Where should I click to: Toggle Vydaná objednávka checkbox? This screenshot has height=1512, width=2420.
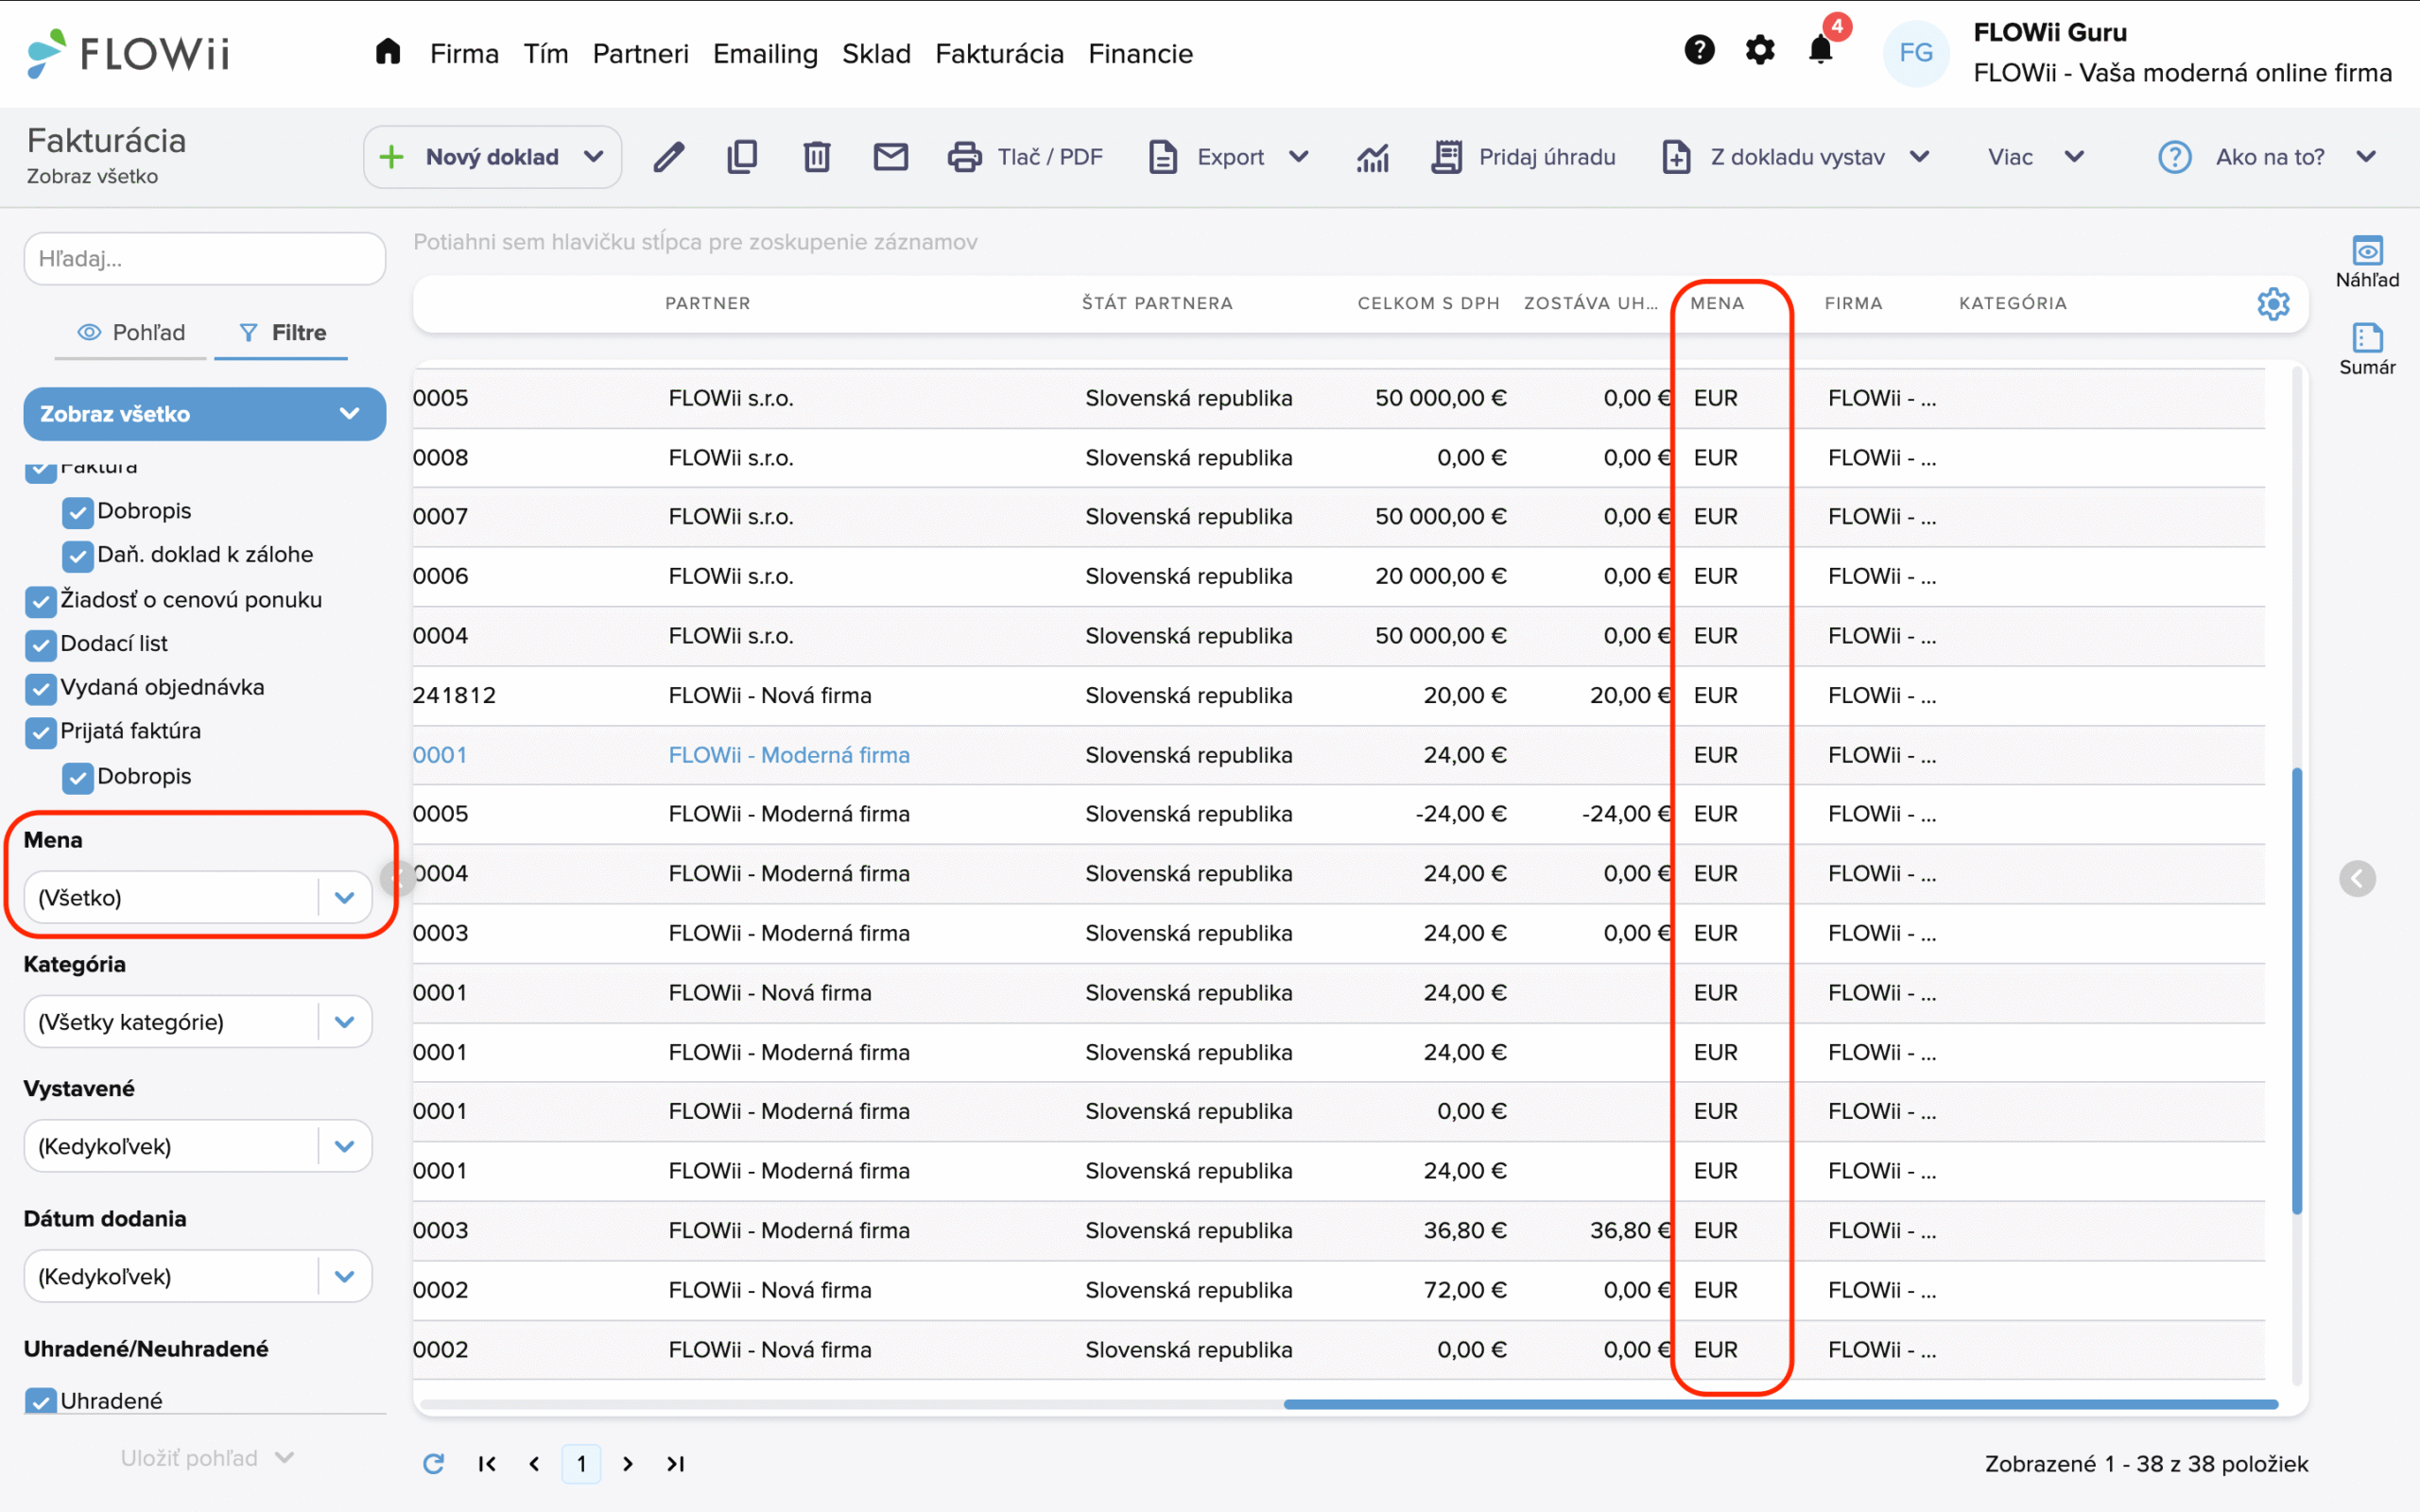40,689
